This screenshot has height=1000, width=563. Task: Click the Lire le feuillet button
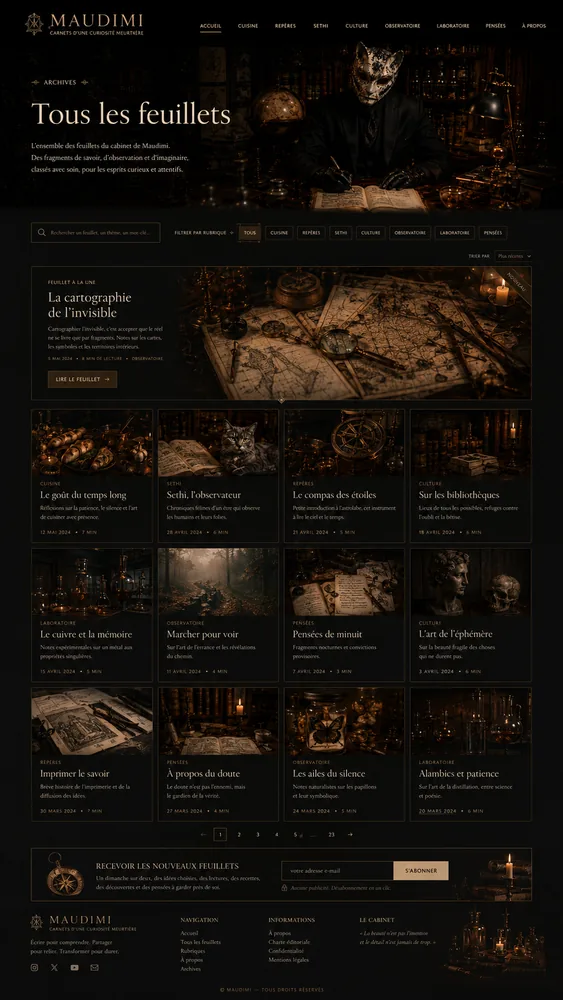click(82, 379)
